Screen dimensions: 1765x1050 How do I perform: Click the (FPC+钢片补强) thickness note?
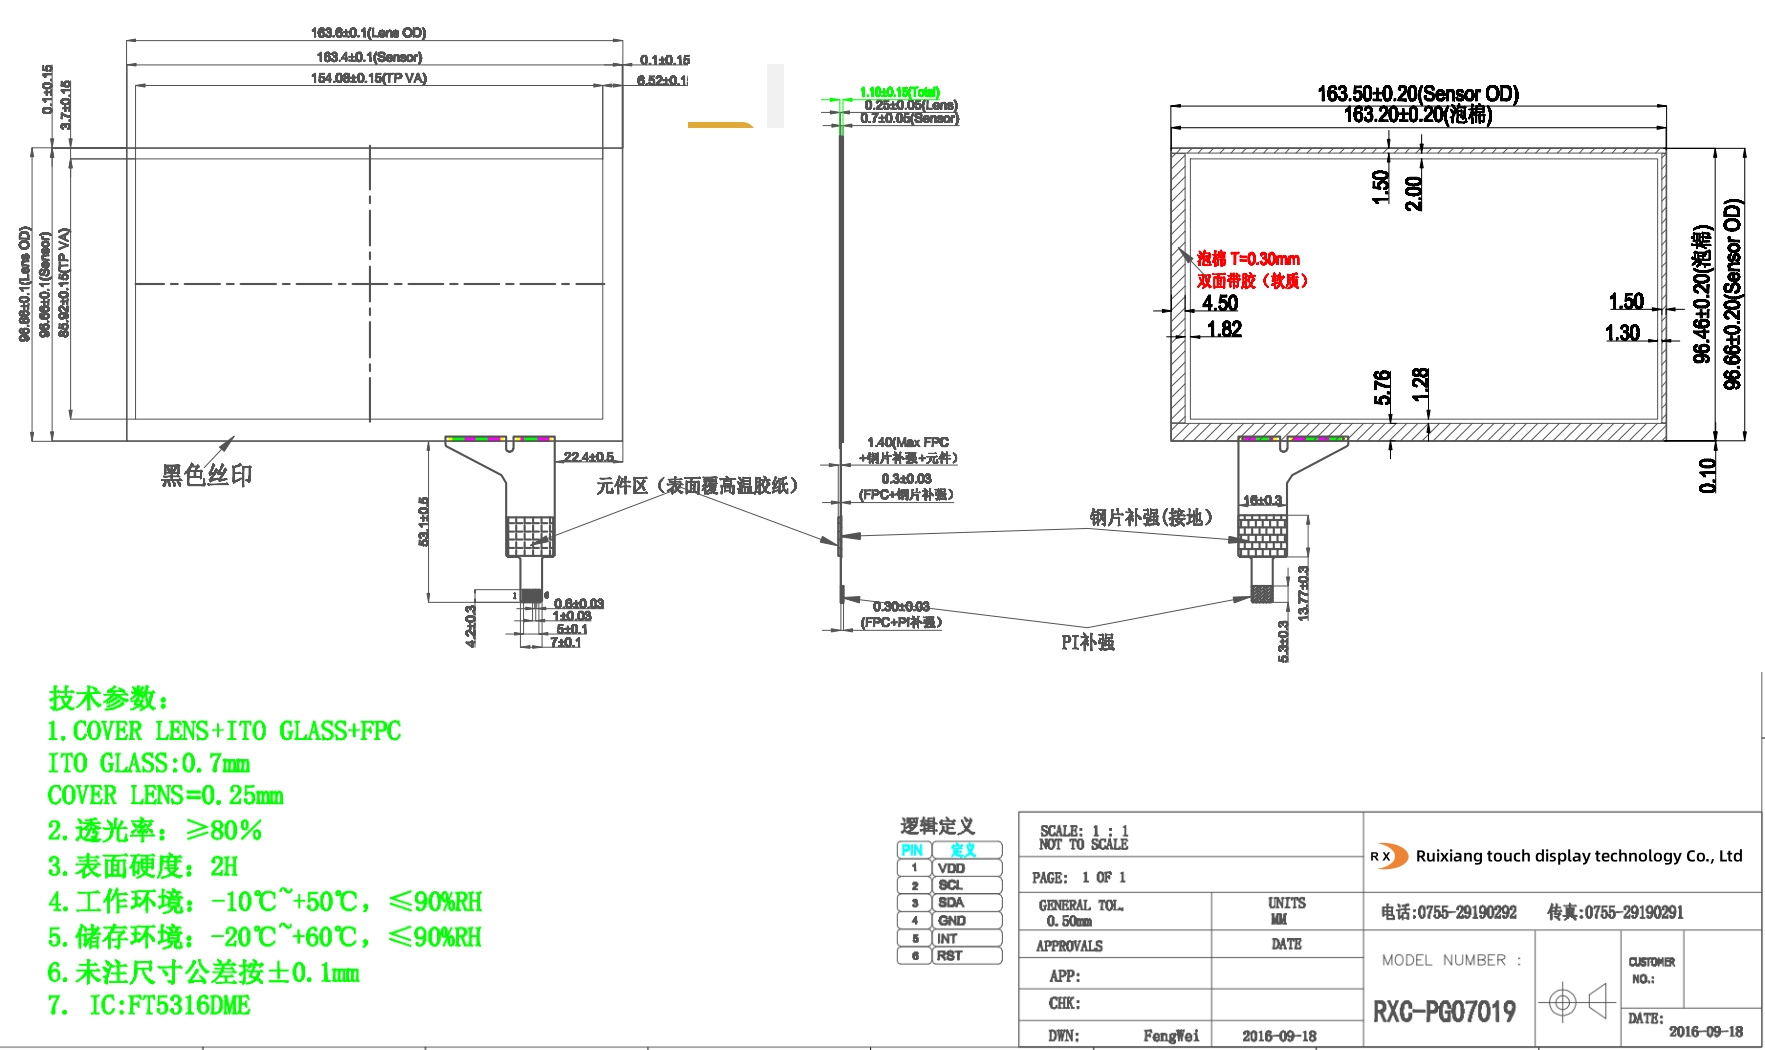tap(906, 495)
